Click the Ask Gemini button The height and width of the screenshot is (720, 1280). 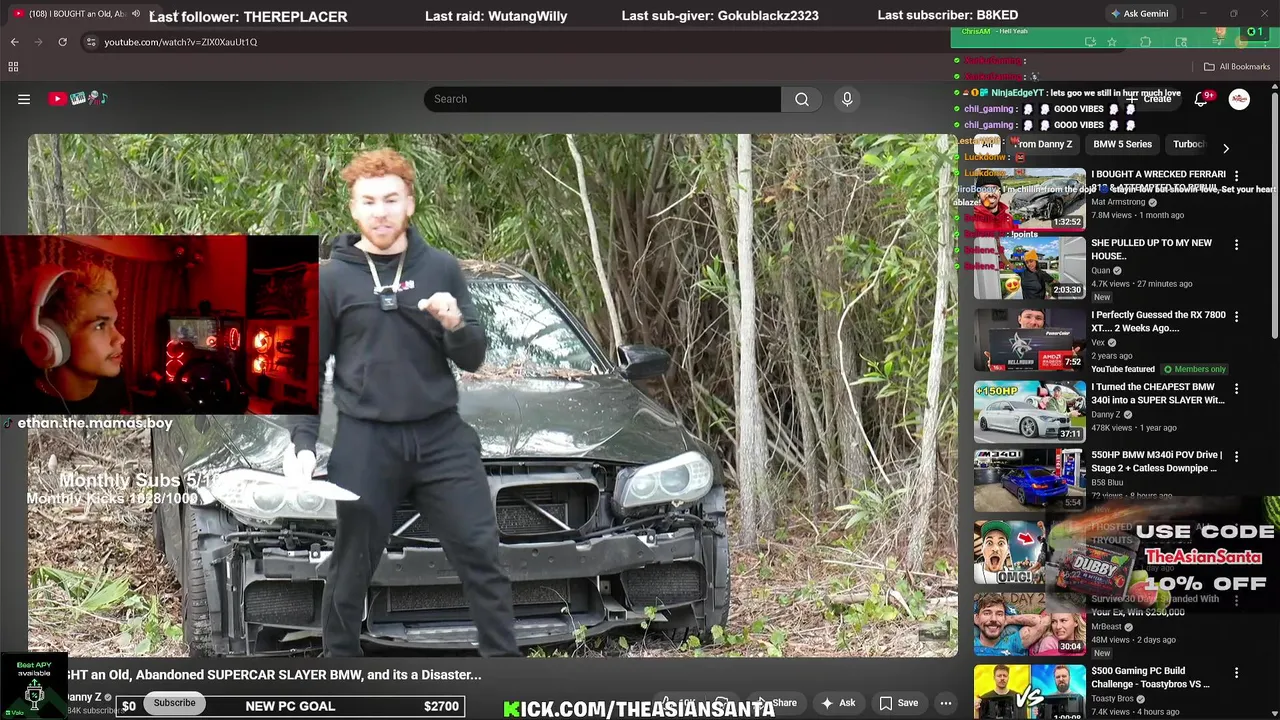point(1139,14)
